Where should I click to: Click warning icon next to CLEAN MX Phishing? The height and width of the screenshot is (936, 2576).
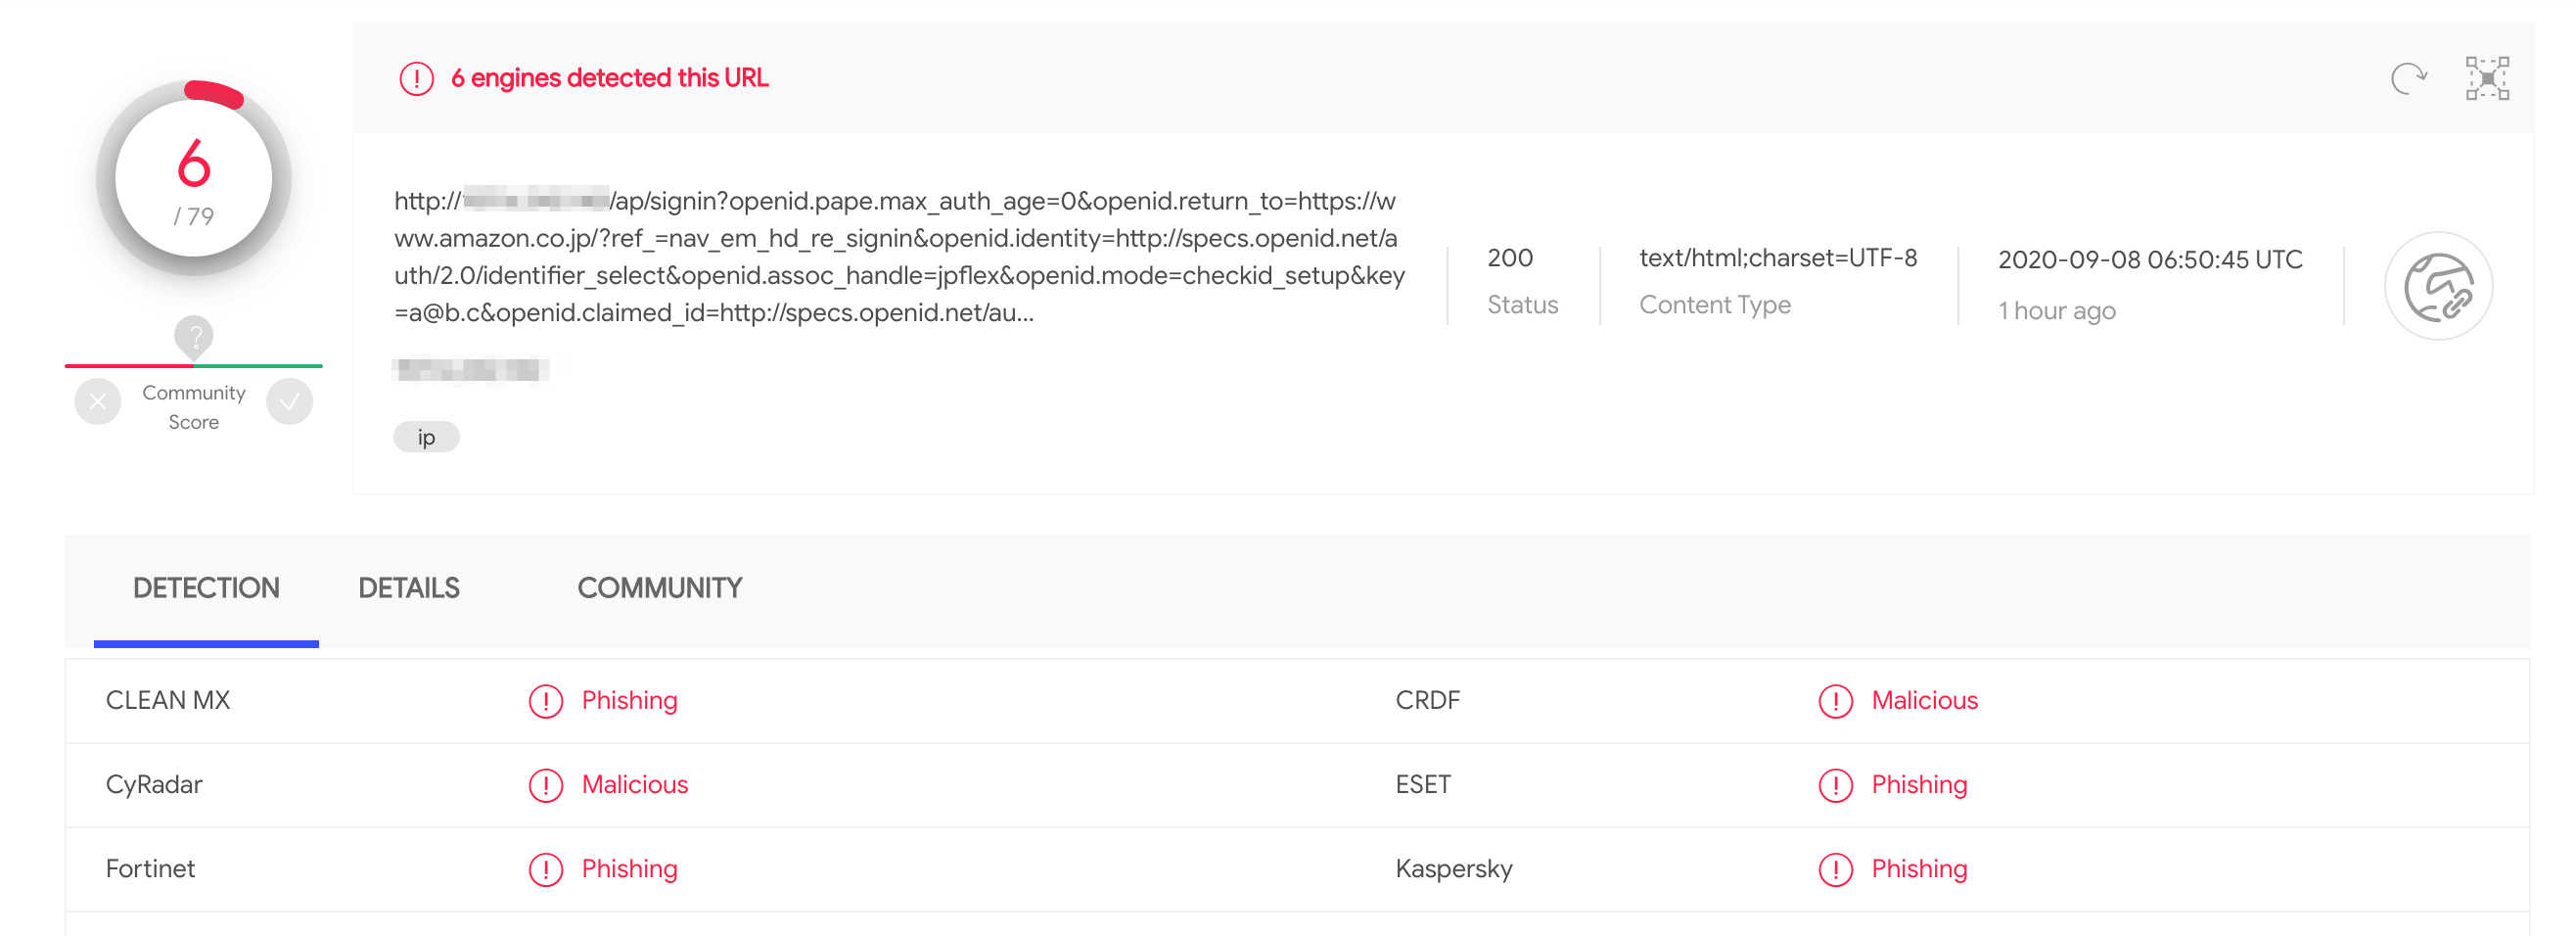tap(546, 701)
